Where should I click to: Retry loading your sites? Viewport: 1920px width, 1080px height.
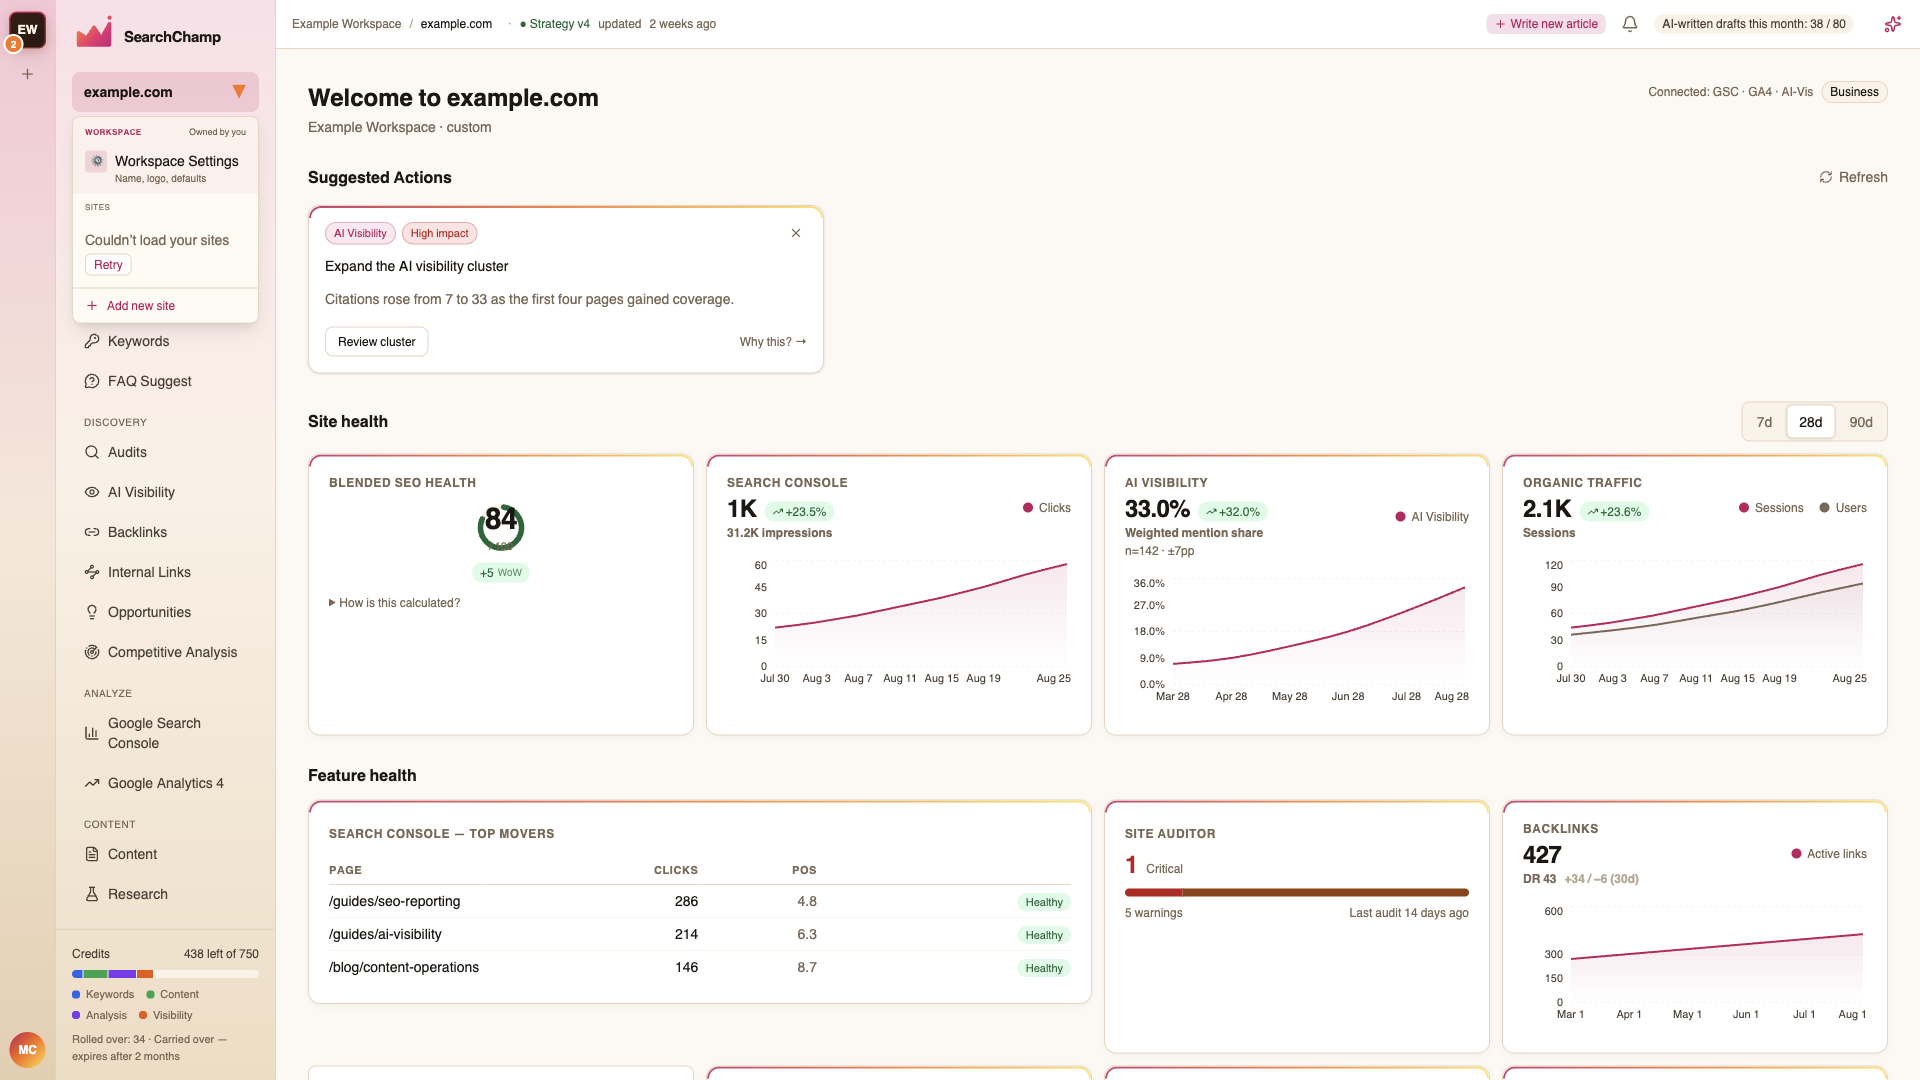(108, 265)
